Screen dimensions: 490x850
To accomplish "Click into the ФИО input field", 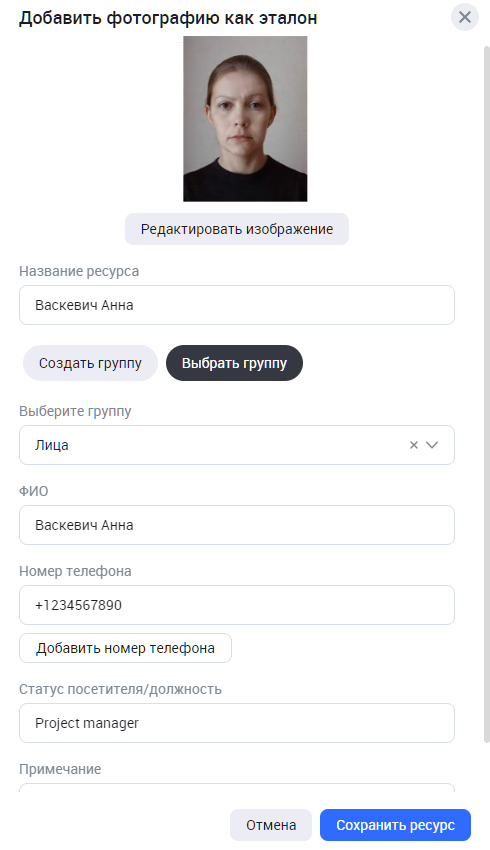I will click(237, 525).
